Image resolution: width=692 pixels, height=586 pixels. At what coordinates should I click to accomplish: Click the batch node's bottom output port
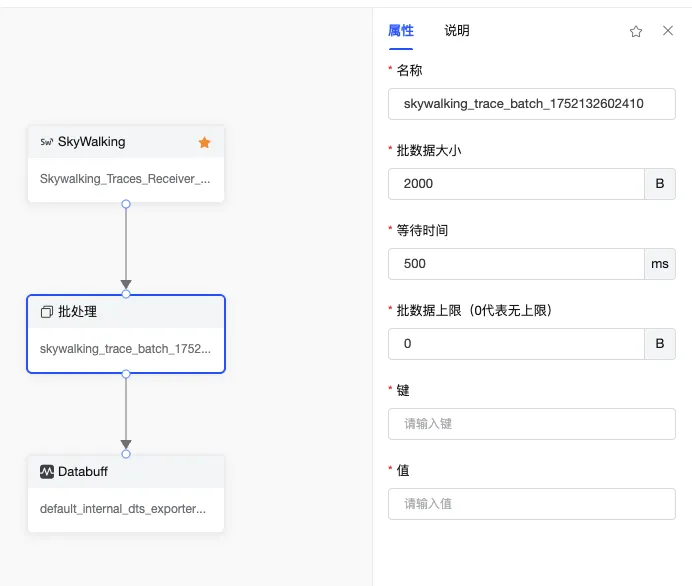pos(126,374)
